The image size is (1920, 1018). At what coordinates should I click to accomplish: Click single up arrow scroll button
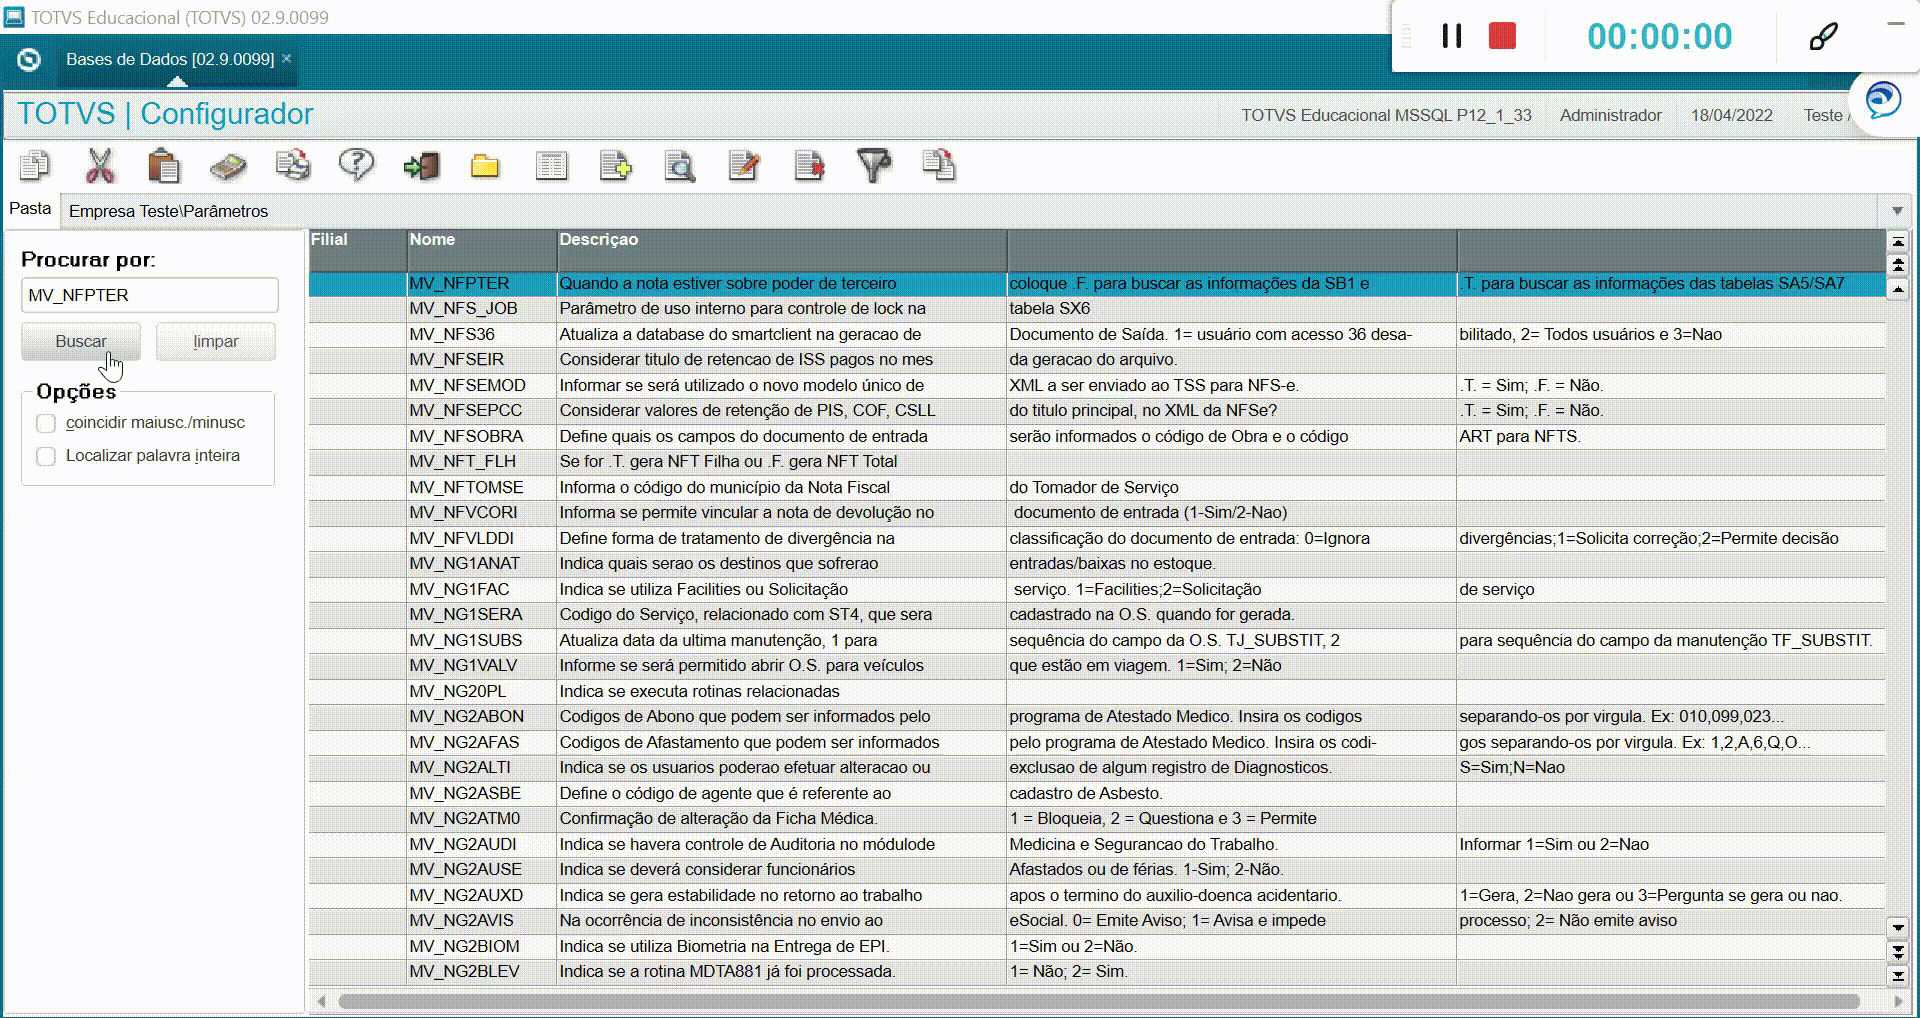1897,289
